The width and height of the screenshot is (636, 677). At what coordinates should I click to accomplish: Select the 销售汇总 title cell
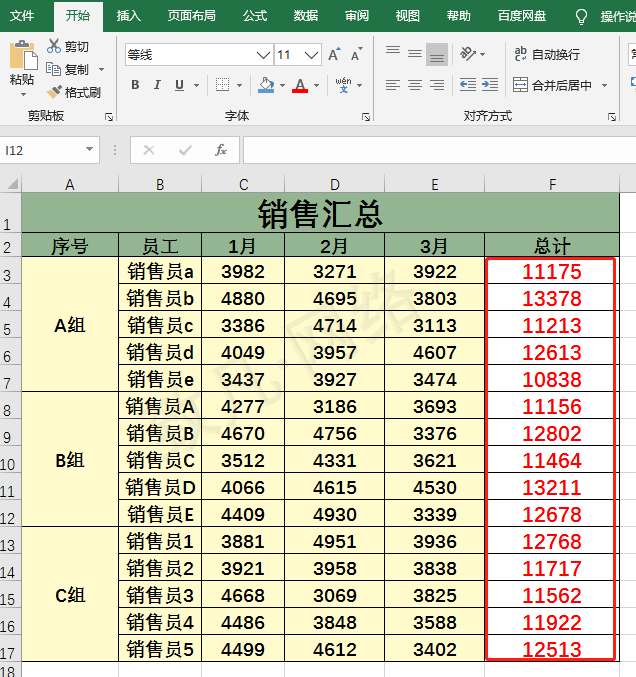click(x=320, y=213)
